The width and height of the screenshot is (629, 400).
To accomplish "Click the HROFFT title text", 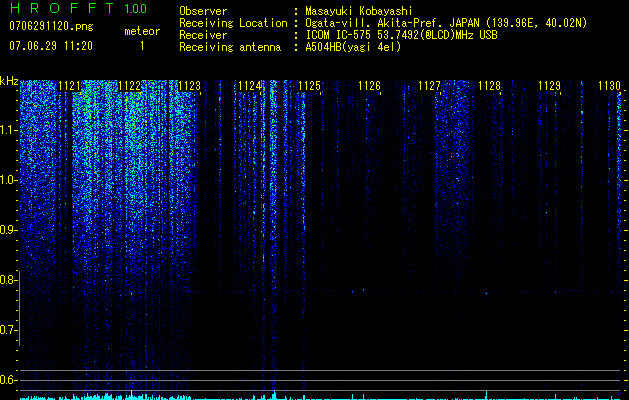I will (62, 9).
